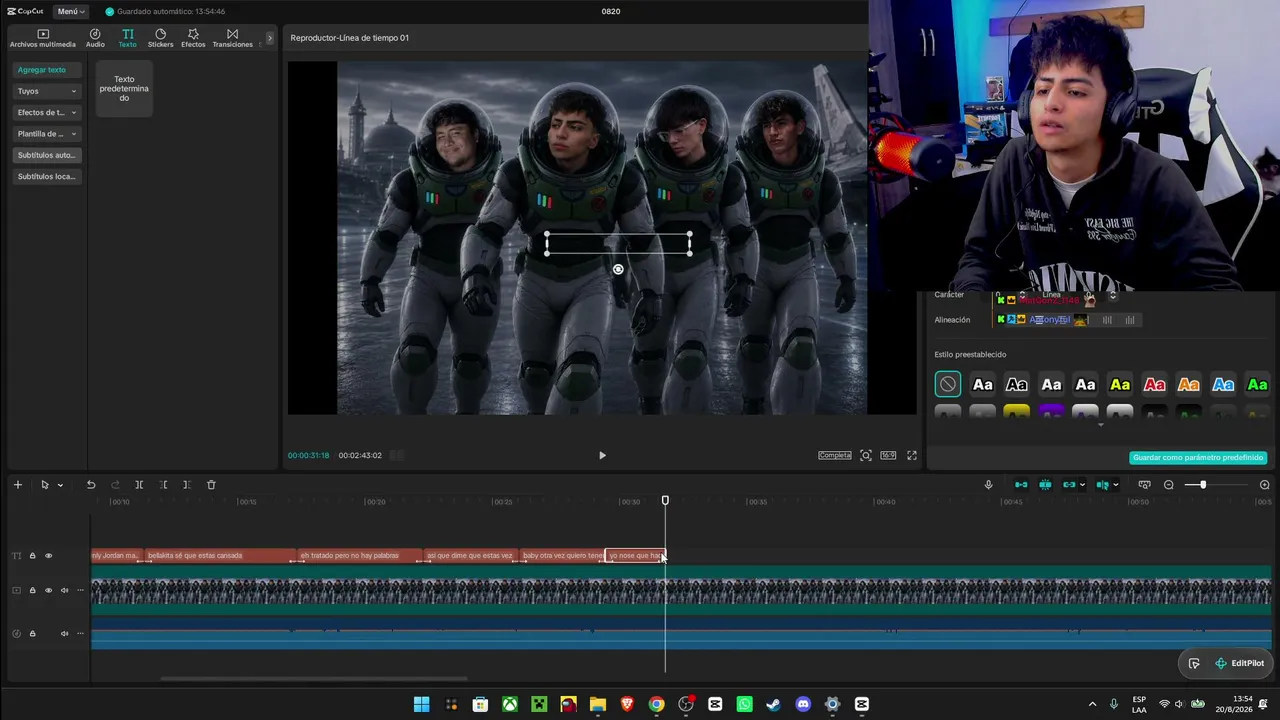Play the preview video
The width and height of the screenshot is (1280, 720).
602,455
